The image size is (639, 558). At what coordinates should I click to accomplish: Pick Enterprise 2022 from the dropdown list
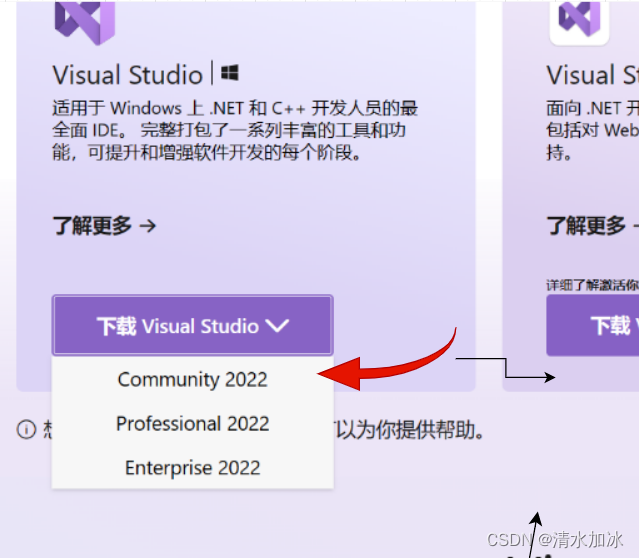193,468
